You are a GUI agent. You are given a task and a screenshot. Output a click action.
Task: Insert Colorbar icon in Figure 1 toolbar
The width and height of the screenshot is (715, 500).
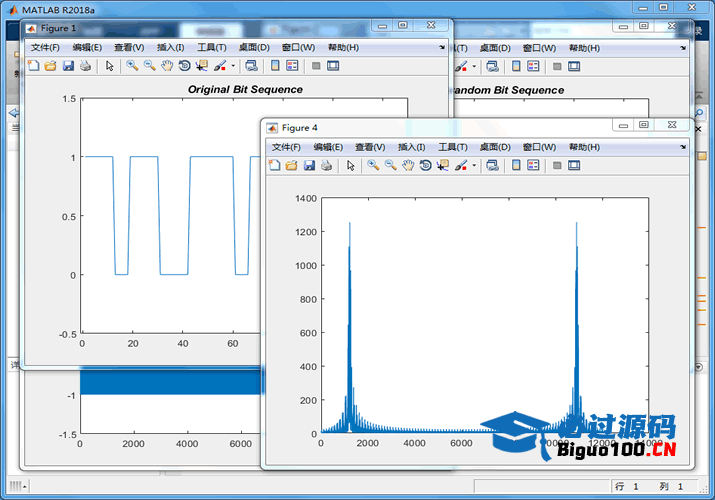(275, 66)
